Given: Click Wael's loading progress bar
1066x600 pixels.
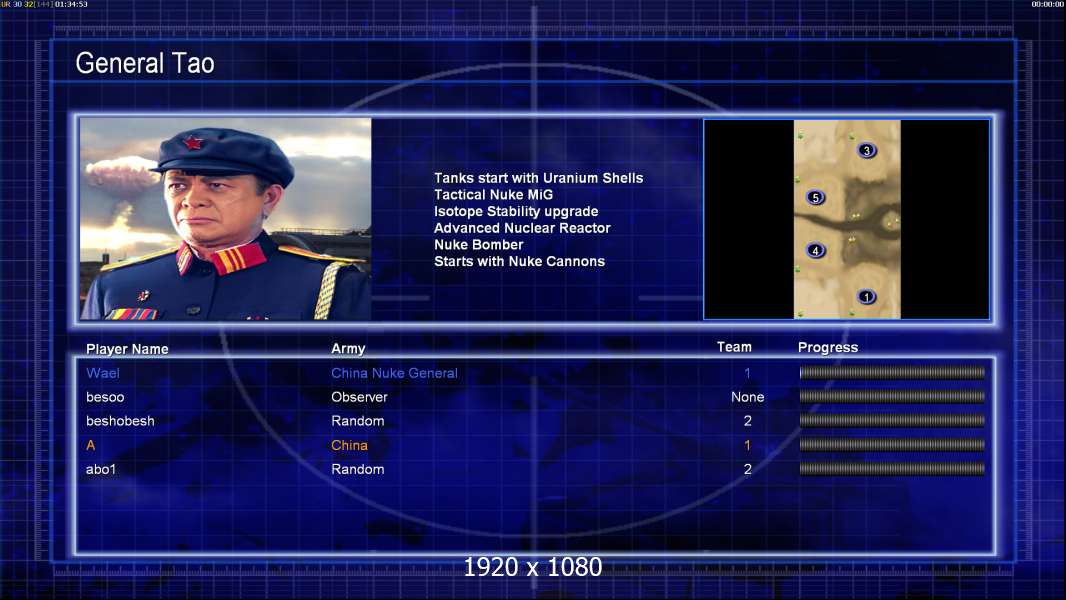Looking at the screenshot, I should pos(892,372).
